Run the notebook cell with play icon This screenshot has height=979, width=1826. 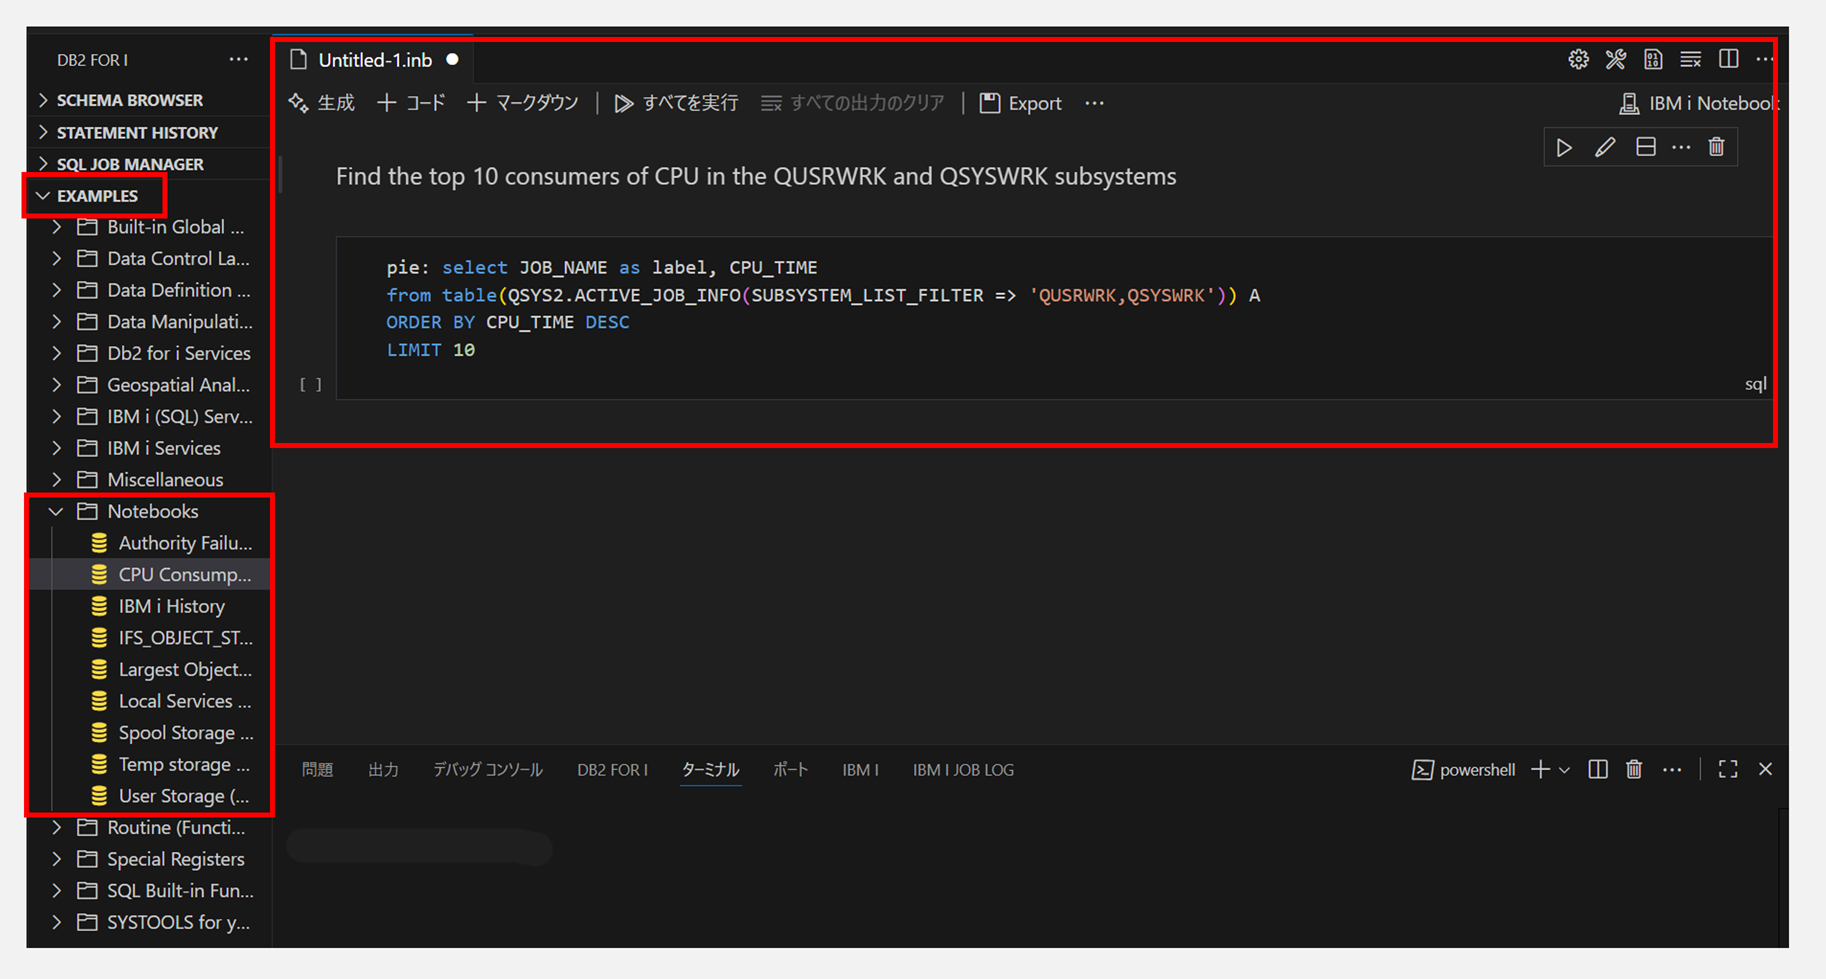[1564, 148]
